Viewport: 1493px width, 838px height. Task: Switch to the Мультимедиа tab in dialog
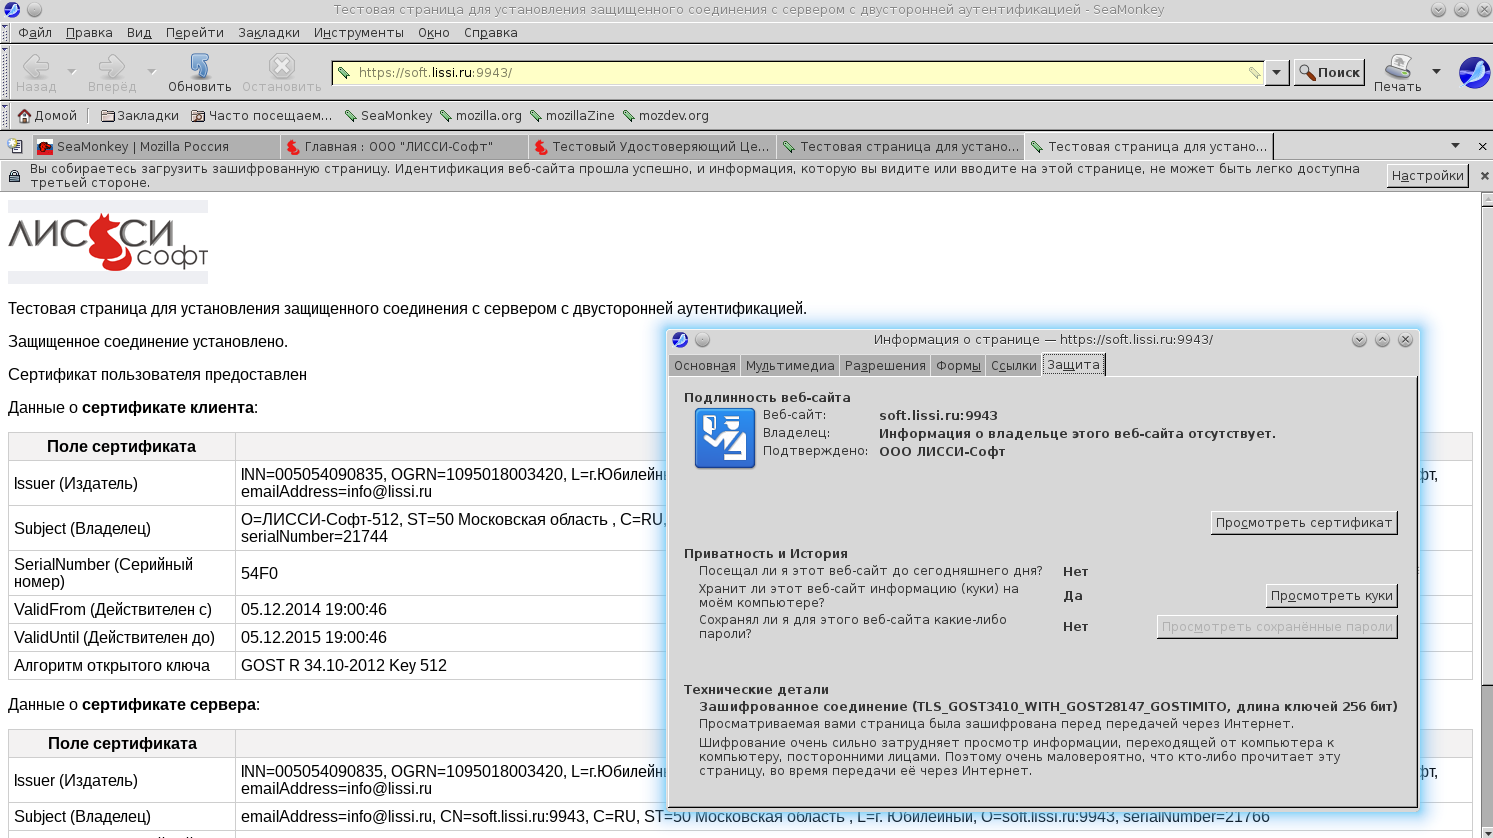click(789, 366)
